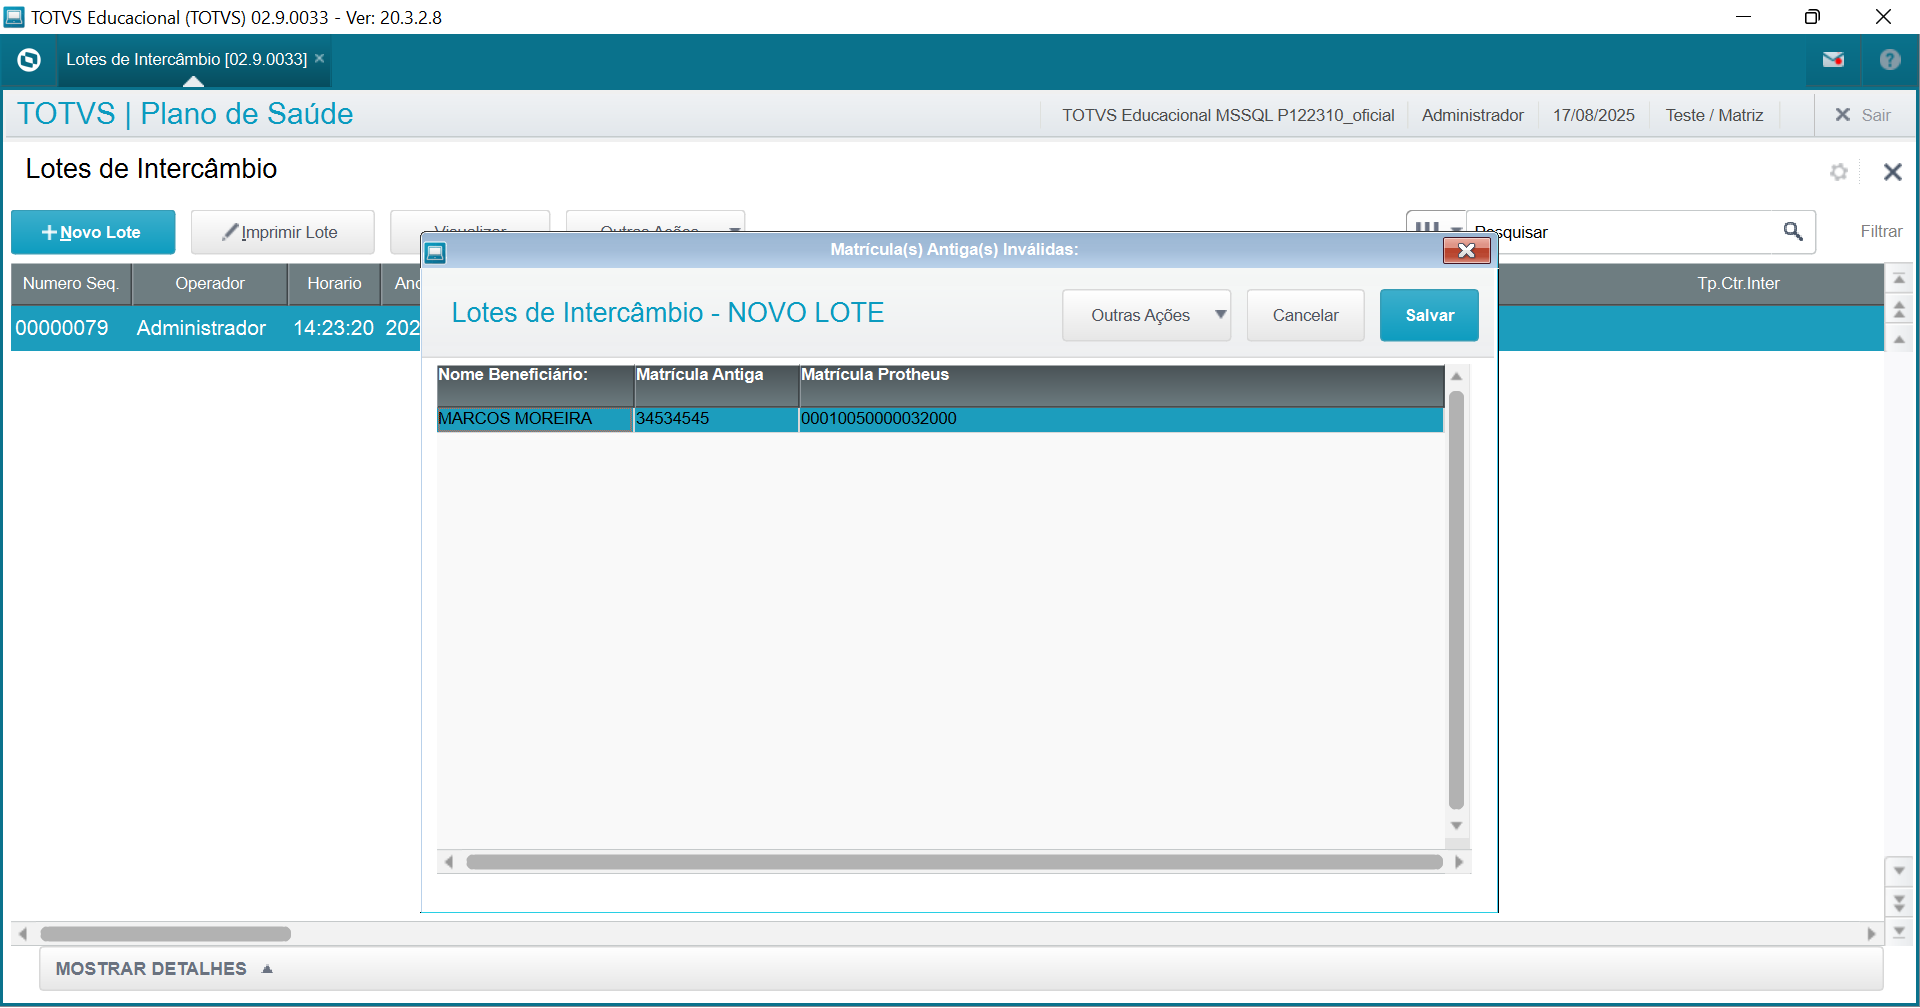Open the help question mark icon
This screenshot has width=1920, height=1008.
pos(1890,60)
